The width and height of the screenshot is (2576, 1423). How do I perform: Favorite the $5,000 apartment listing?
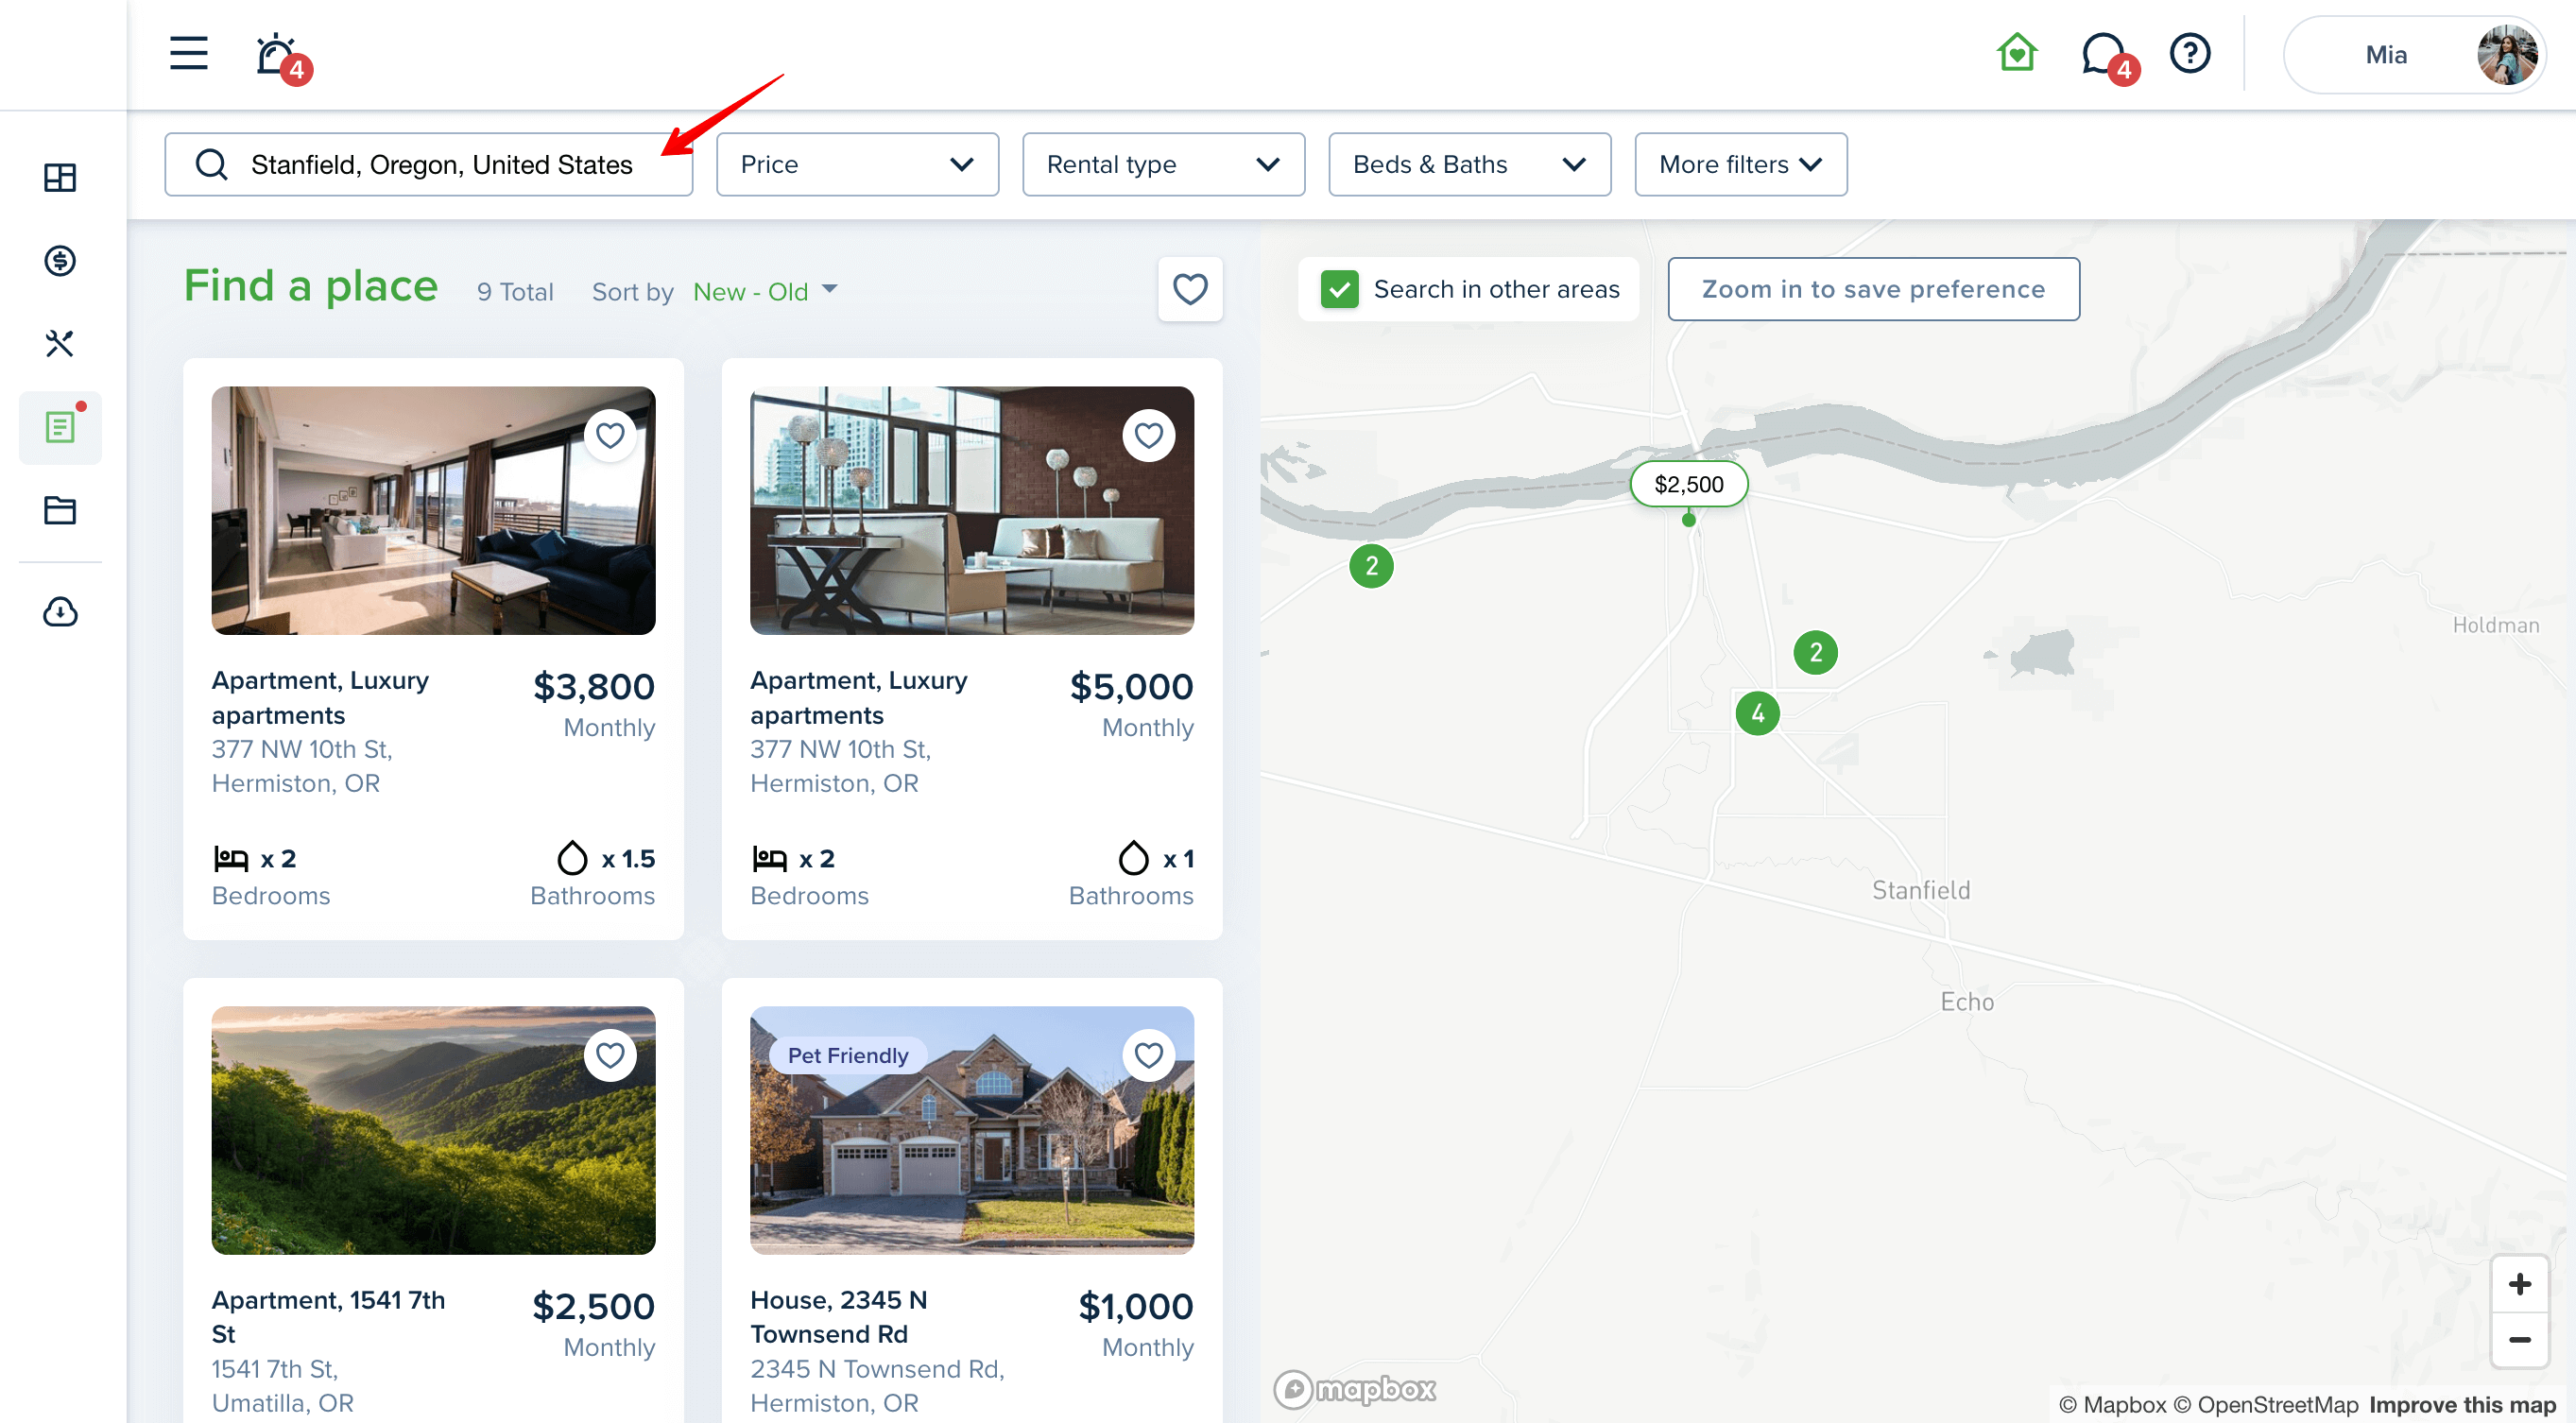coord(1149,435)
